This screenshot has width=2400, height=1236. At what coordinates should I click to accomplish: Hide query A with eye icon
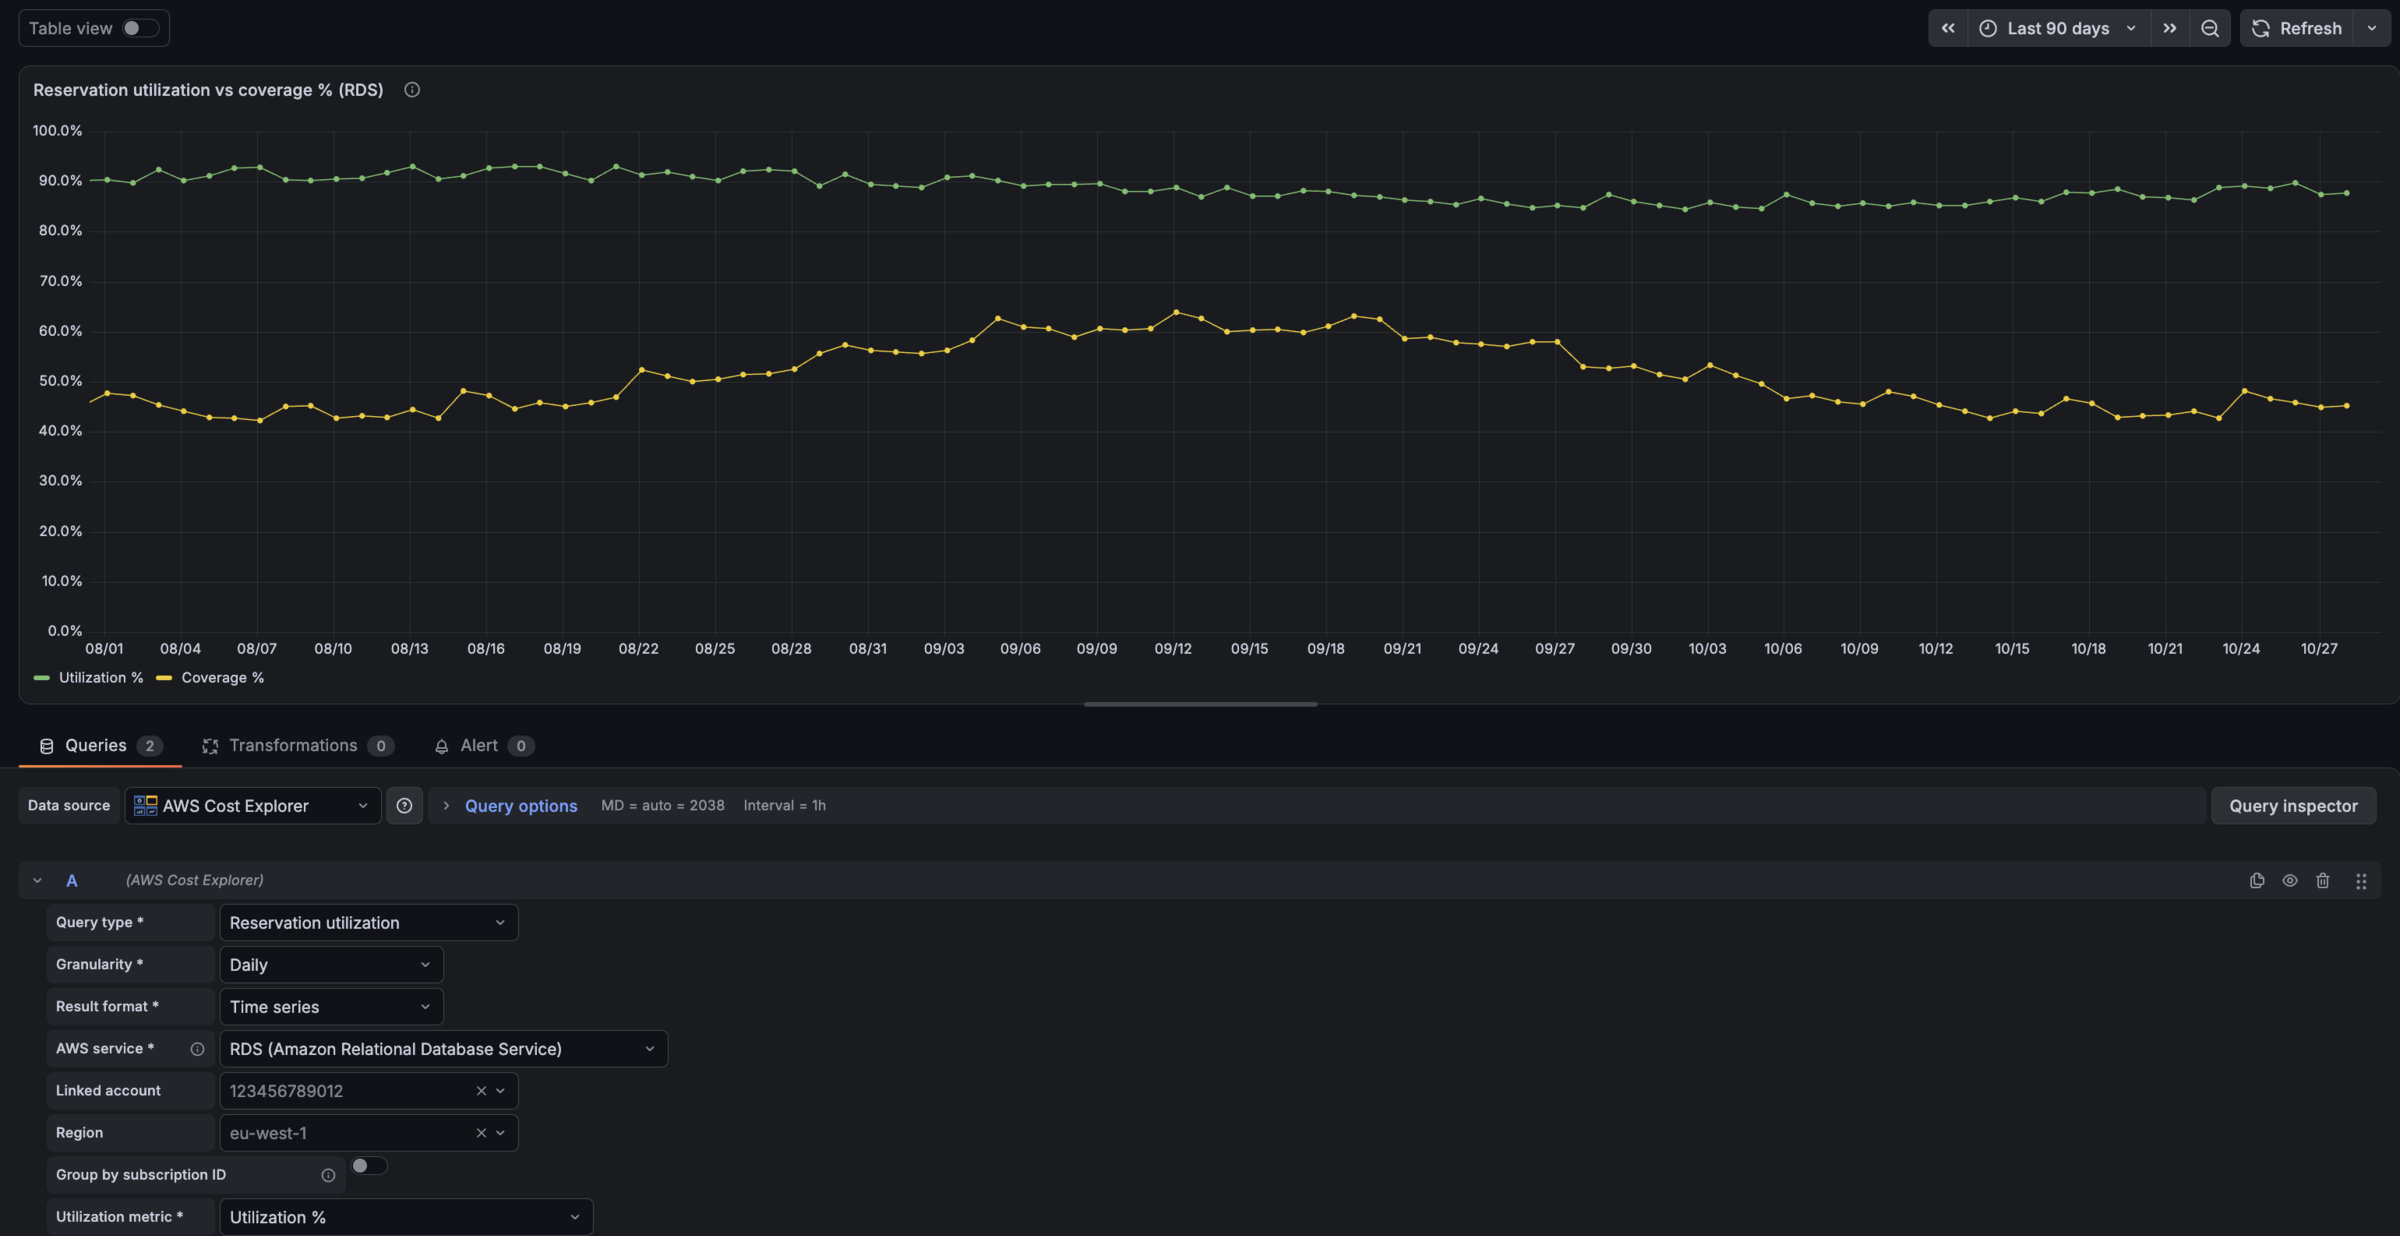(2290, 881)
